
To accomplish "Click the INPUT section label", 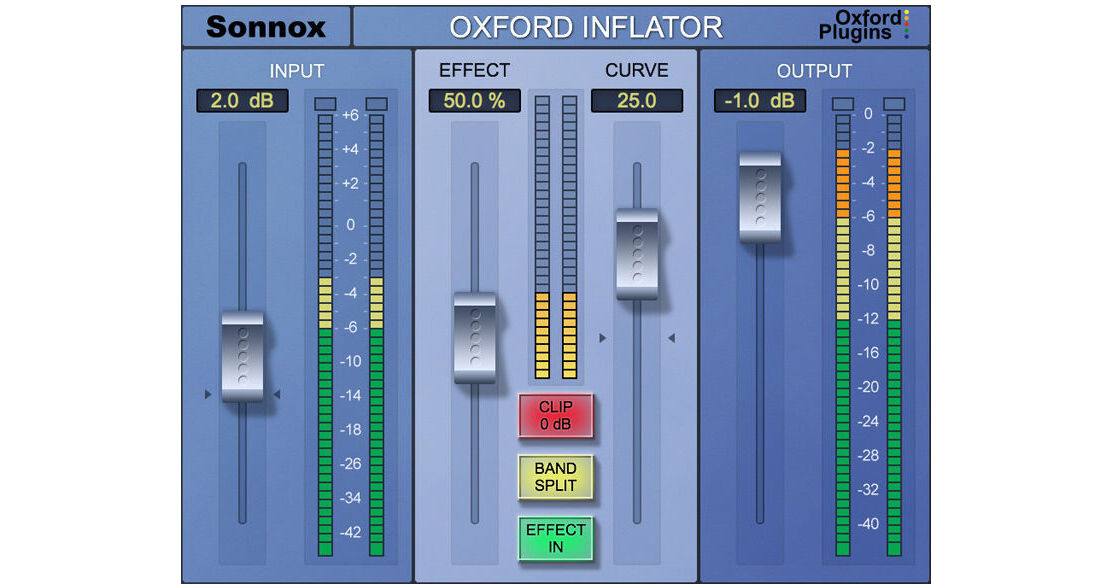I will [x=296, y=71].
